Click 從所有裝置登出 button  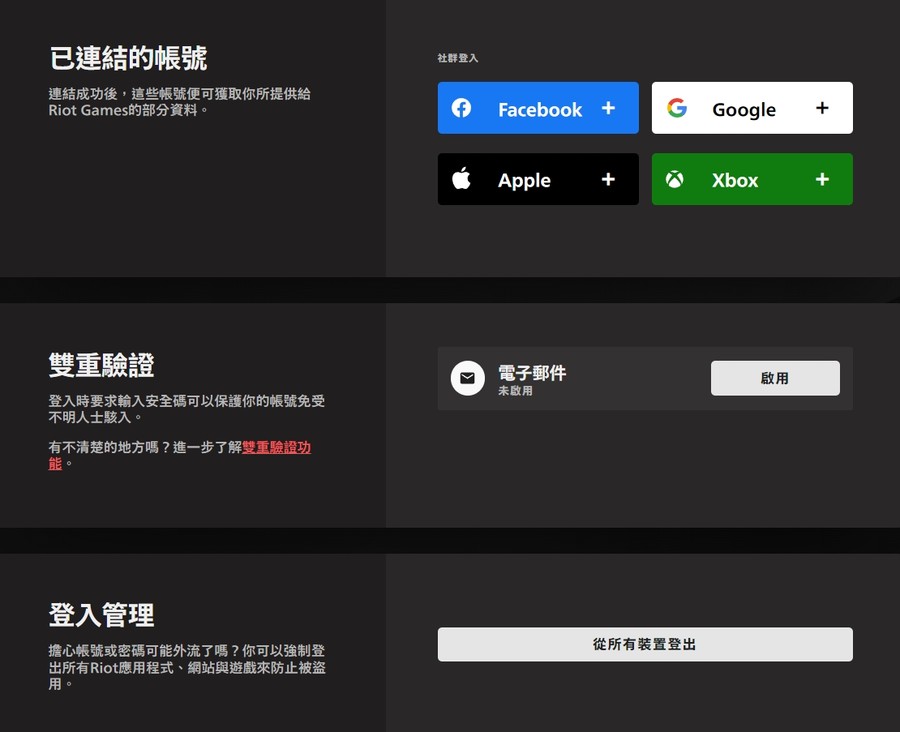(x=645, y=644)
